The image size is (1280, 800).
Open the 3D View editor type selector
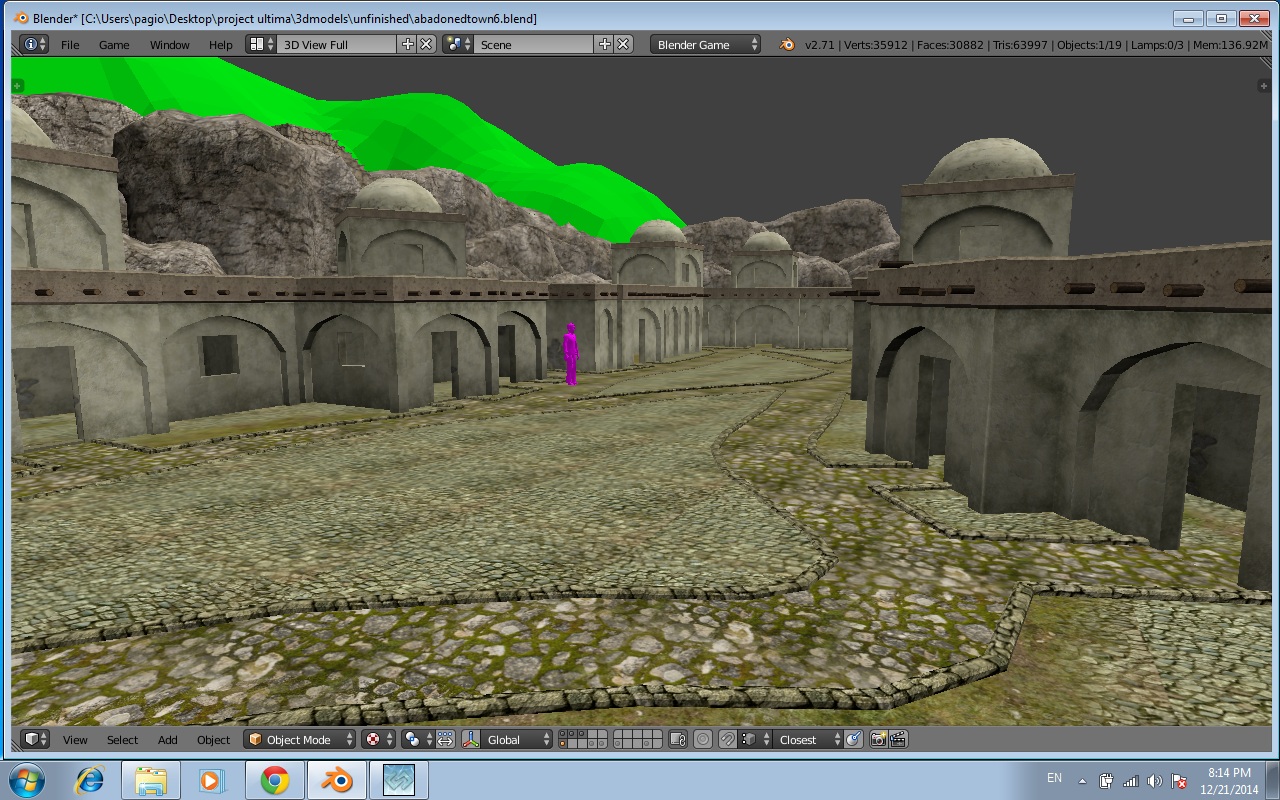[35, 739]
